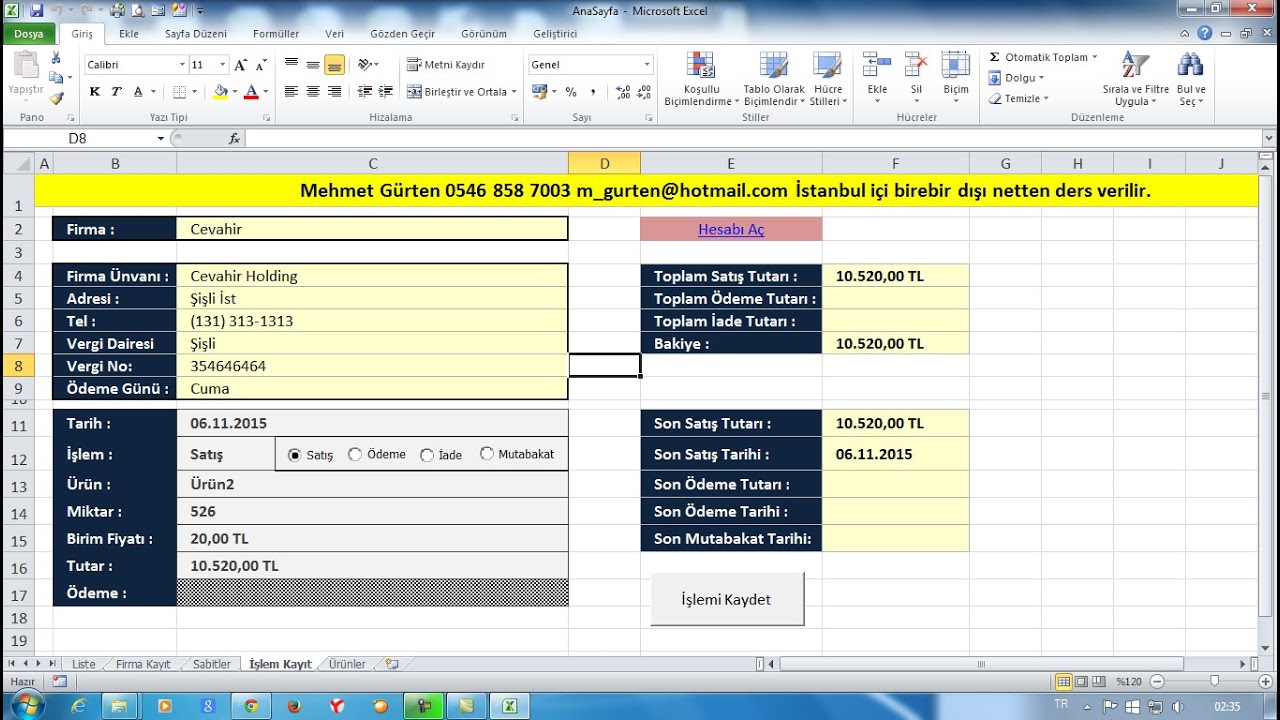Switch to the Ürünler sheet
Screen dimensions: 1280x720
(x=347, y=664)
